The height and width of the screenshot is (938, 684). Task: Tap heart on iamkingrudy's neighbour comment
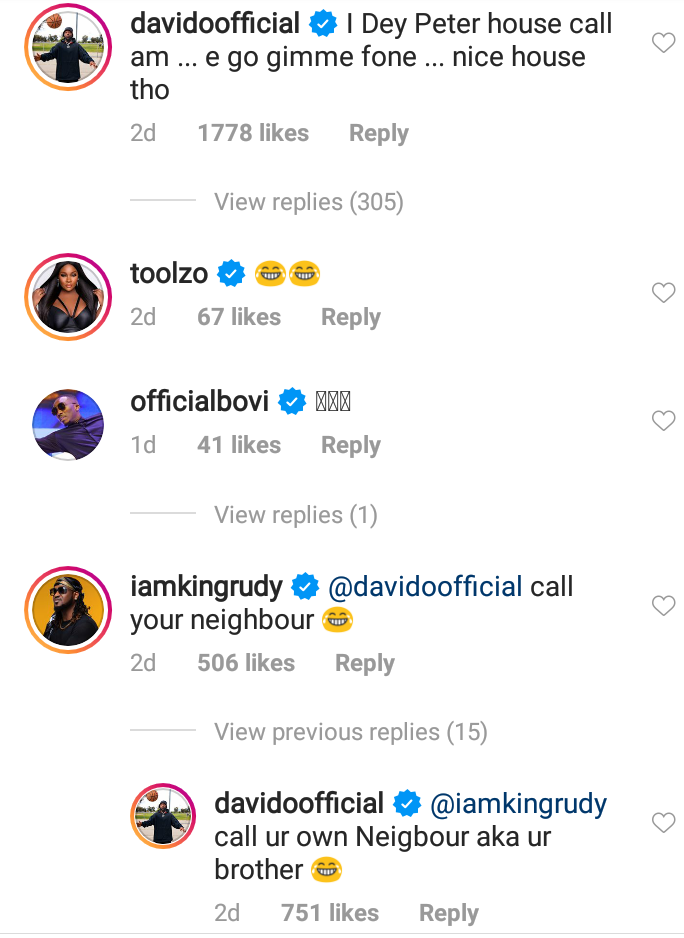(x=663, y=606)
